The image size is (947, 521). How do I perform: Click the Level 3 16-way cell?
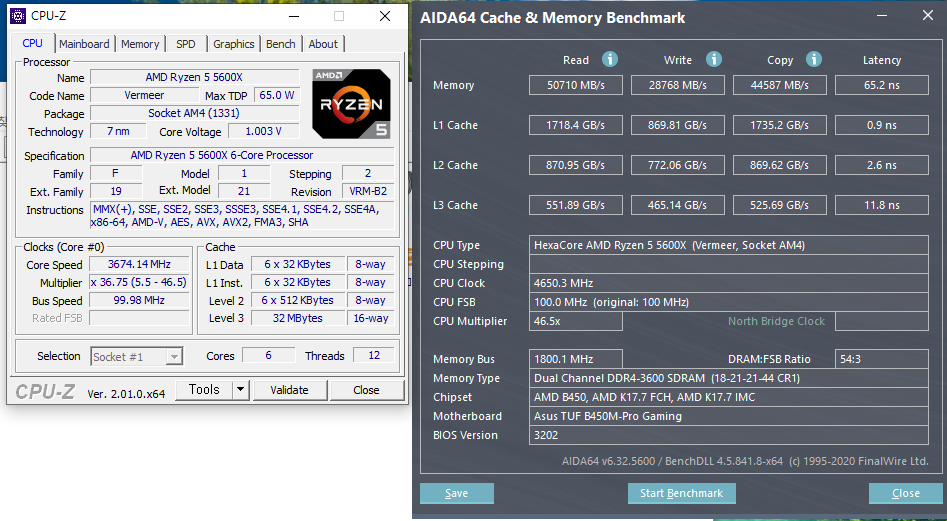tap(371, 318)
